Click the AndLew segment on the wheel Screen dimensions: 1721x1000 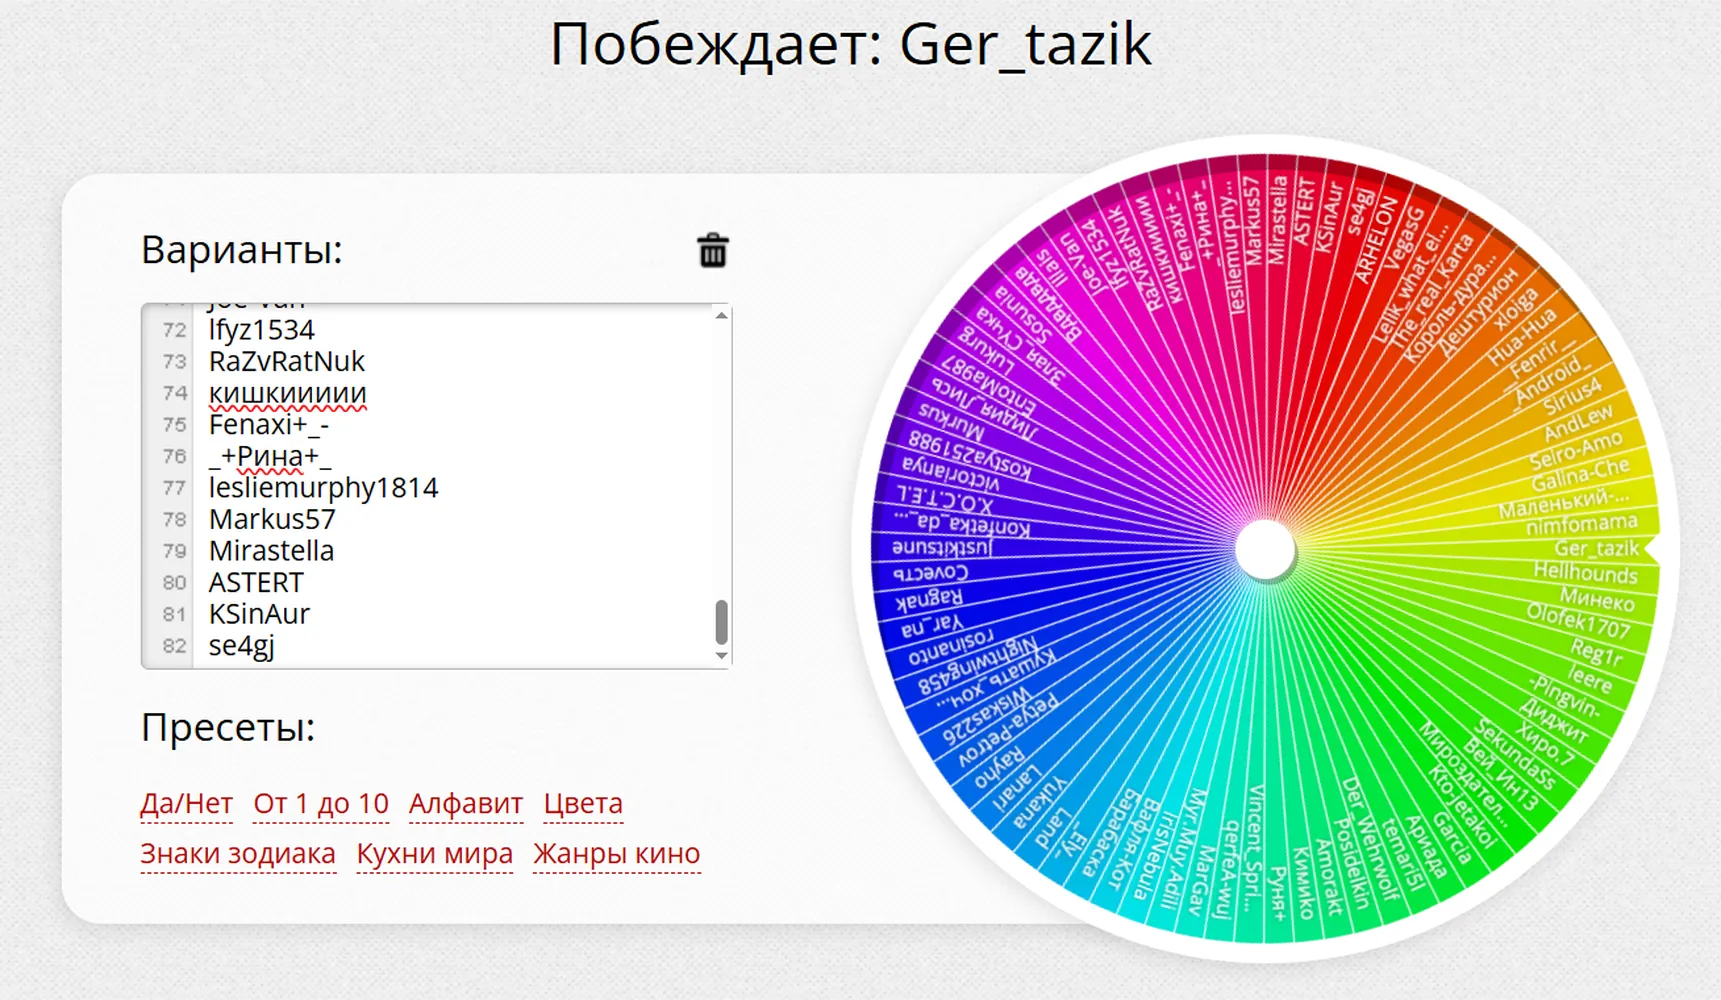pyautogui.click(x=1579, y=422)
